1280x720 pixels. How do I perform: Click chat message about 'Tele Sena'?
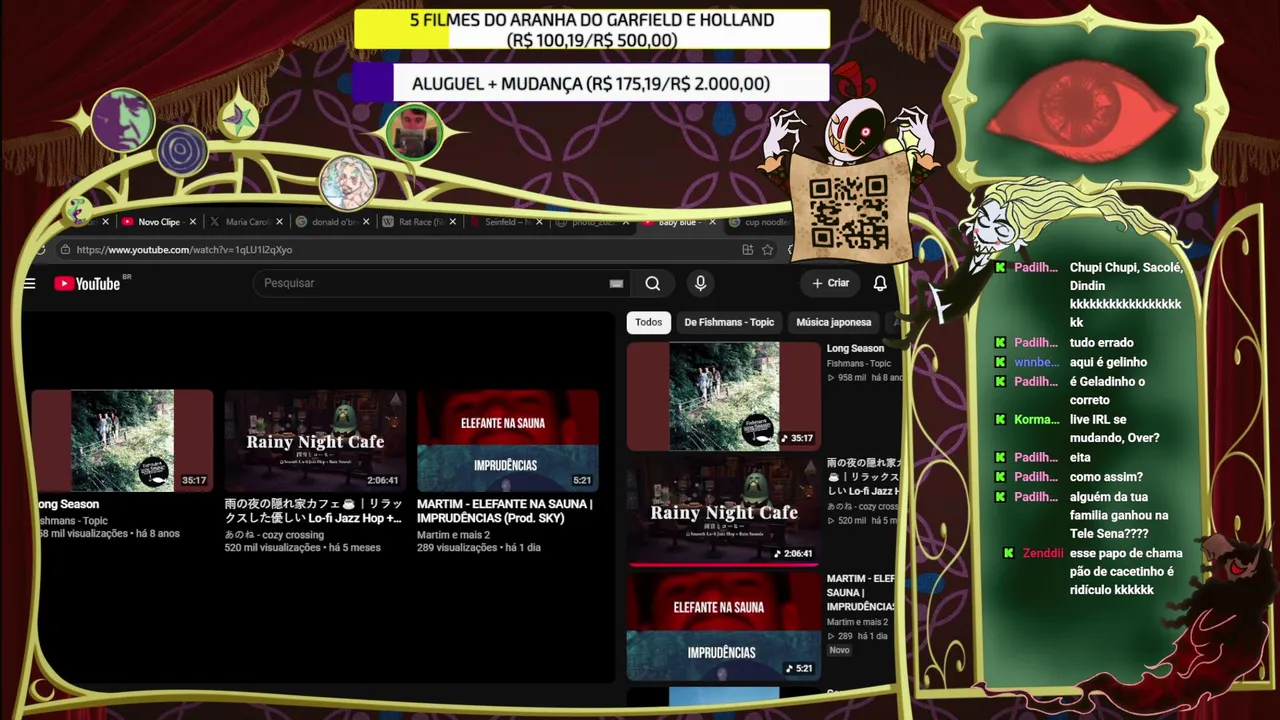click(1119, 515)
